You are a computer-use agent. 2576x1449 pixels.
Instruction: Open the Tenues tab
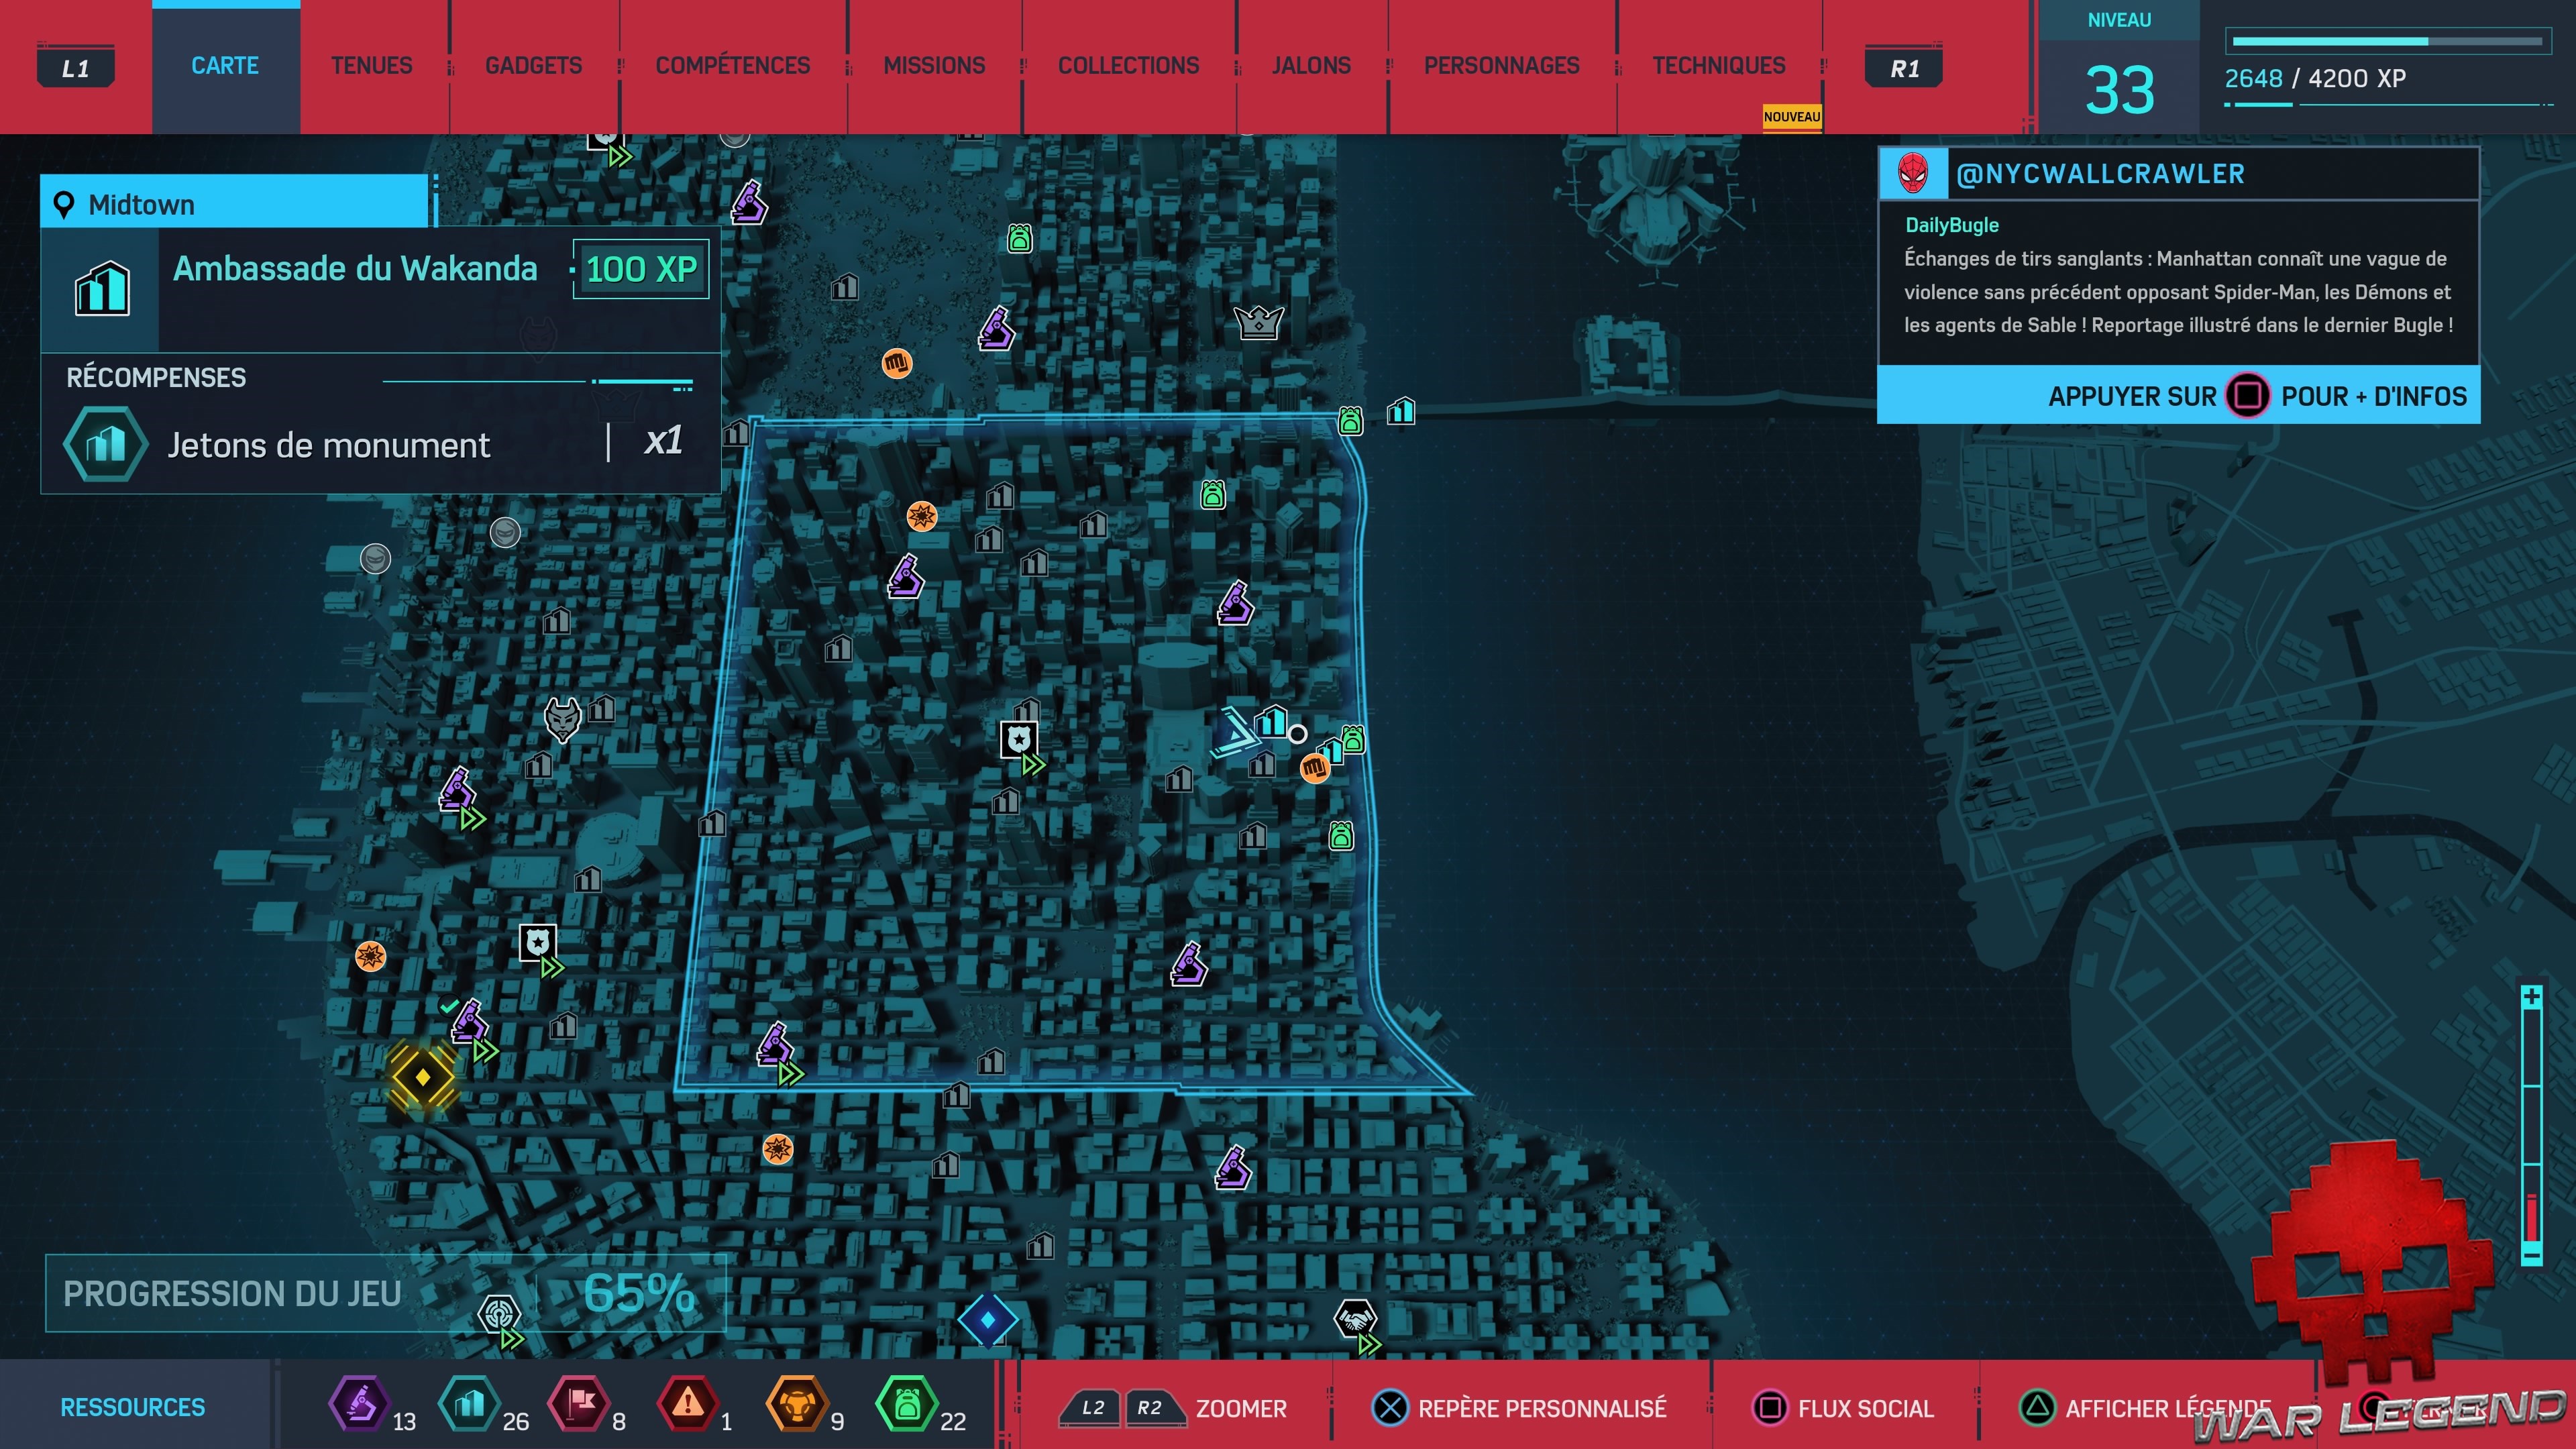pyautogui.click(x=371, y=66)
